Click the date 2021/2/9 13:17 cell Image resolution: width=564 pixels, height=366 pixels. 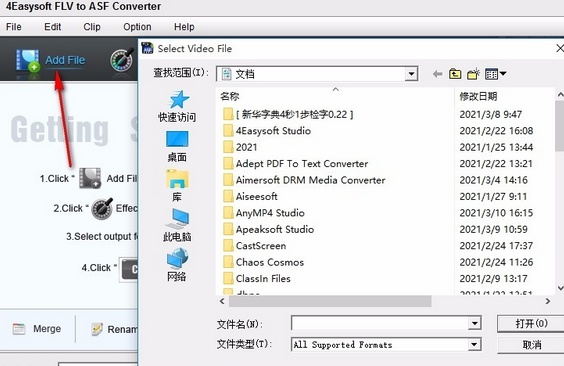click(x=493, y=279)
